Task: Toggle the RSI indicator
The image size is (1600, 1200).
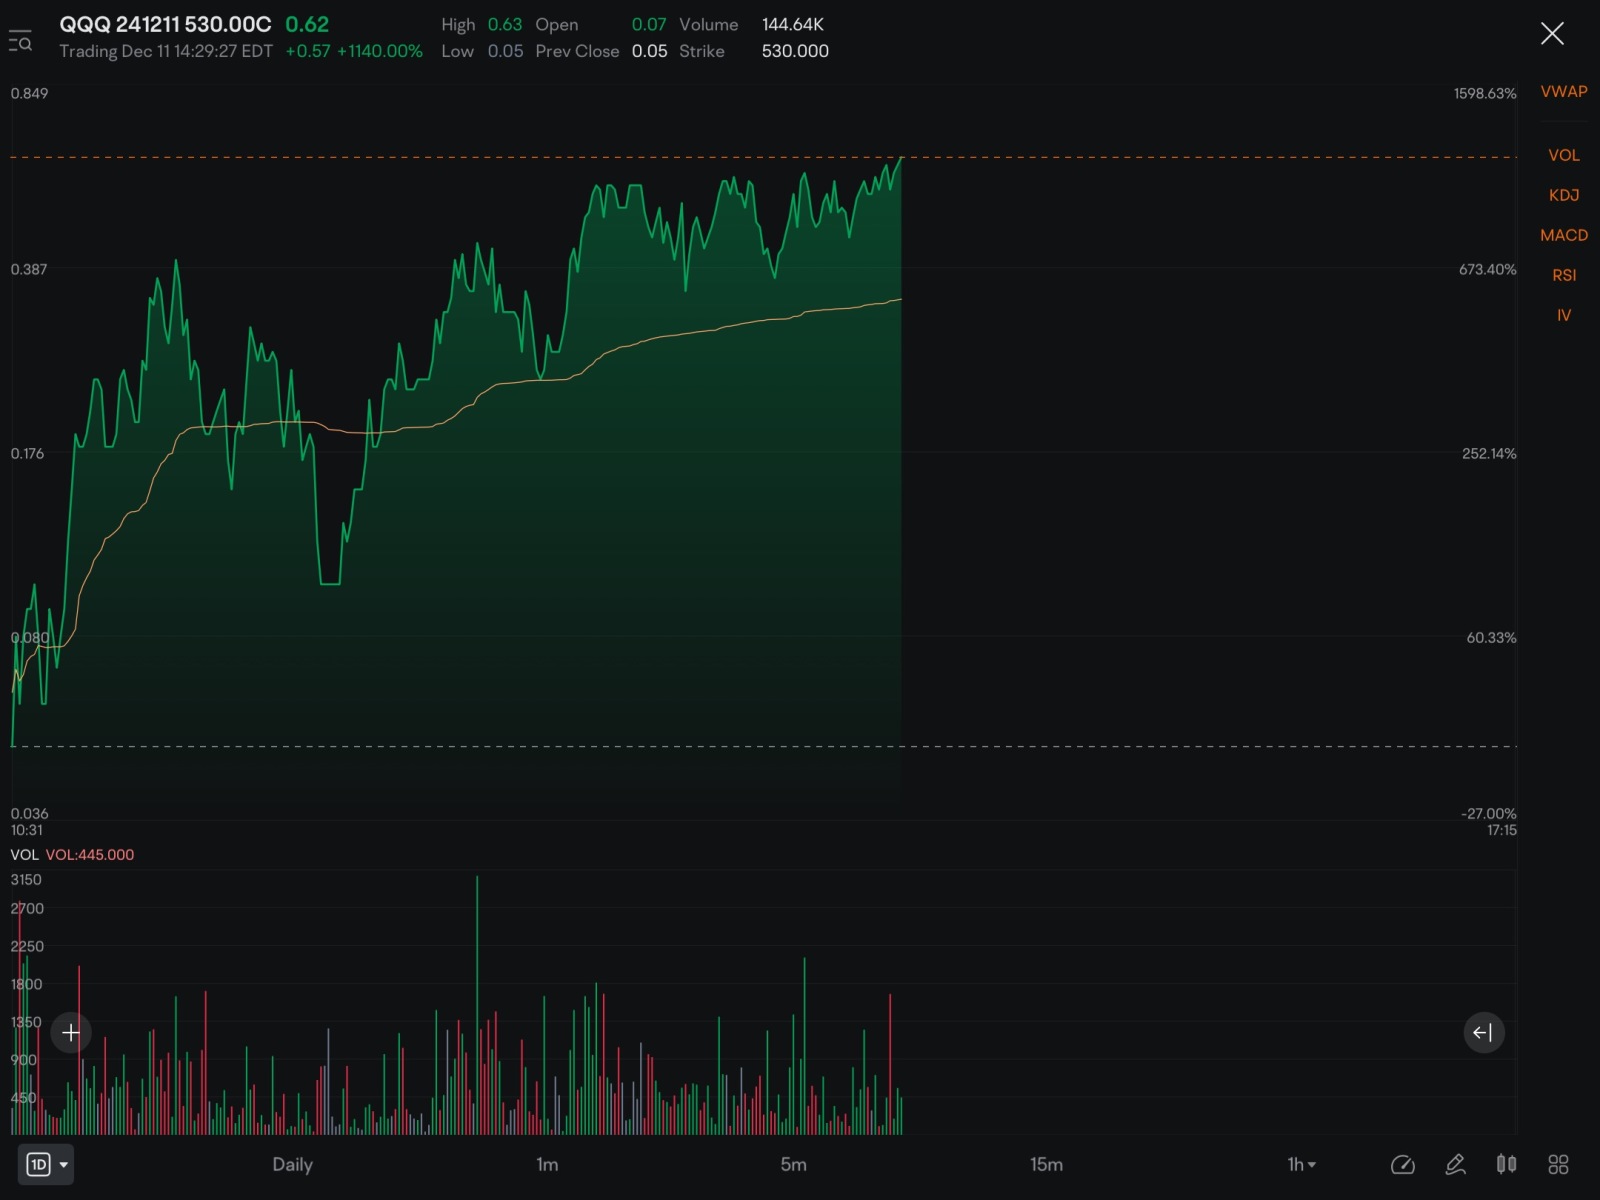Action: (x=1564, y=275)
